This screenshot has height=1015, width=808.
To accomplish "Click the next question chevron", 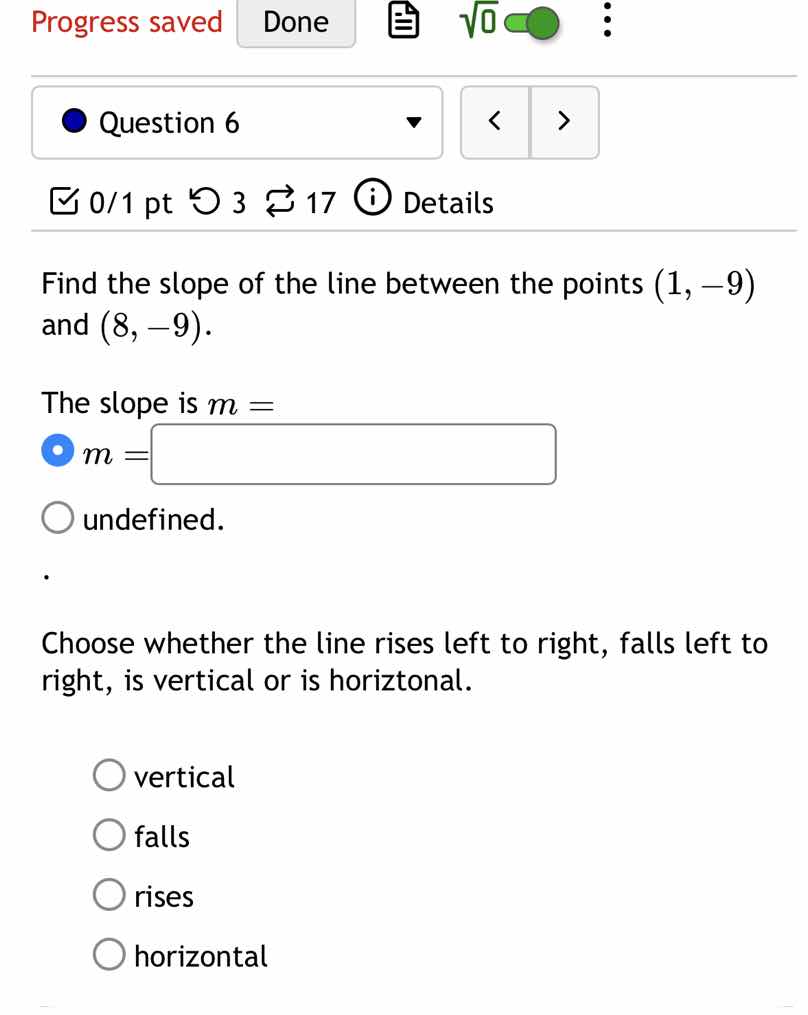I will click(564, 121).
